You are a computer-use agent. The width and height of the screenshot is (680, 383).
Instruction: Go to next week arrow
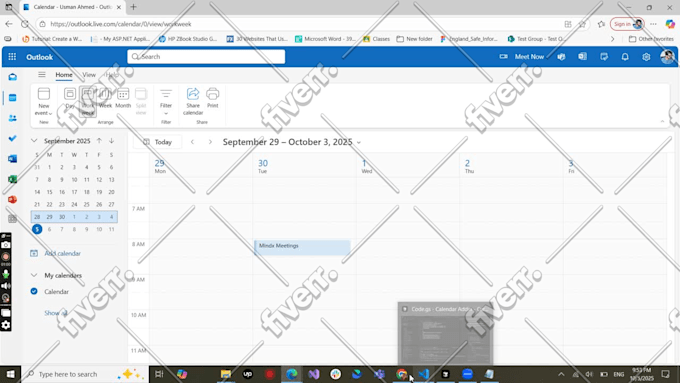tap(210, 142)
